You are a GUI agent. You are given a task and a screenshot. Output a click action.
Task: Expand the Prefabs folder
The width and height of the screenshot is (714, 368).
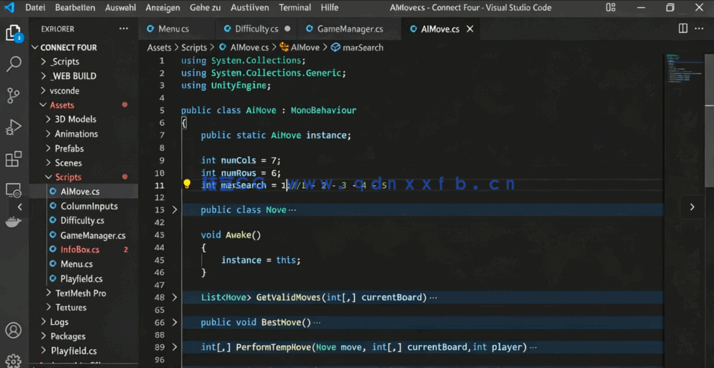[83, 148]
